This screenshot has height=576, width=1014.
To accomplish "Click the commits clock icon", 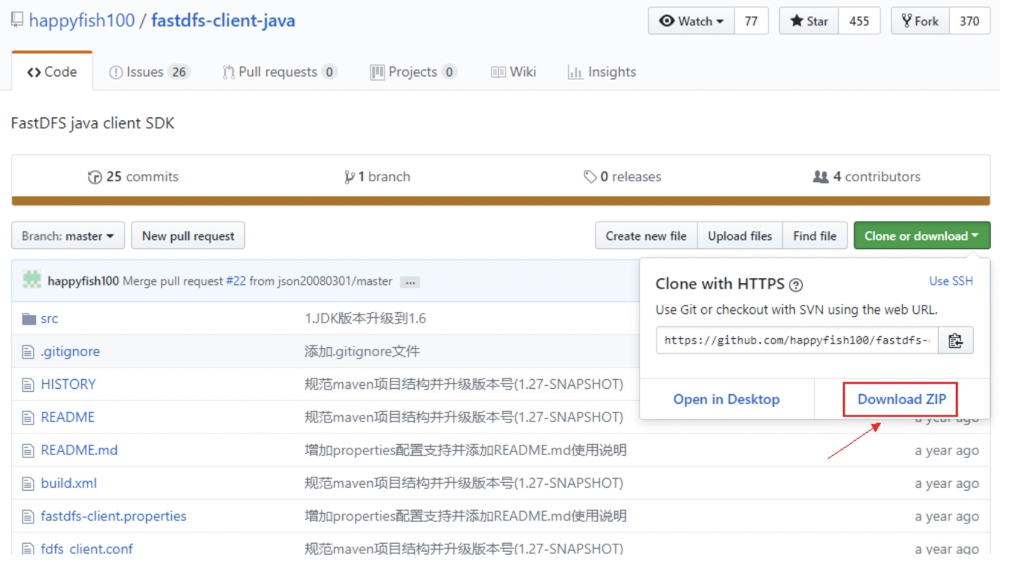I will (x=94, y=176).
